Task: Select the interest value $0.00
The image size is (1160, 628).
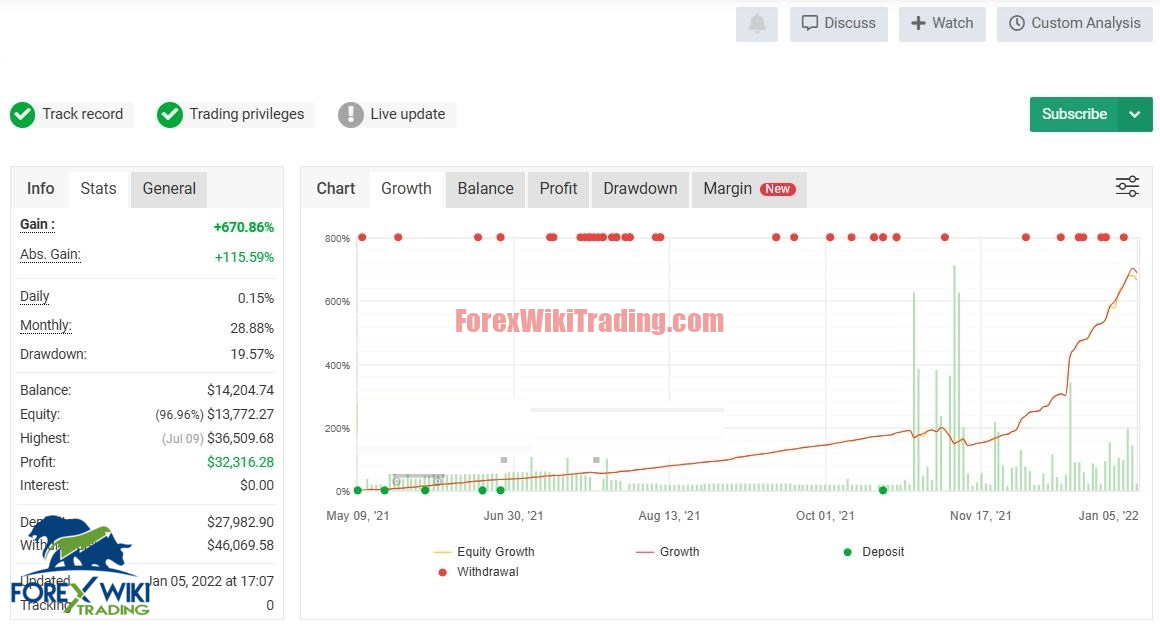Action: point(257,485)
